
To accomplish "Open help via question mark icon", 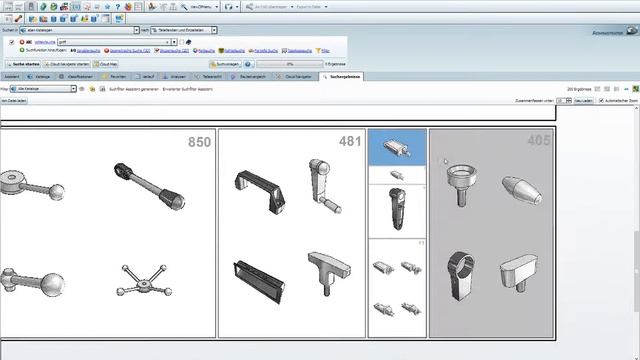I will 118,7.
